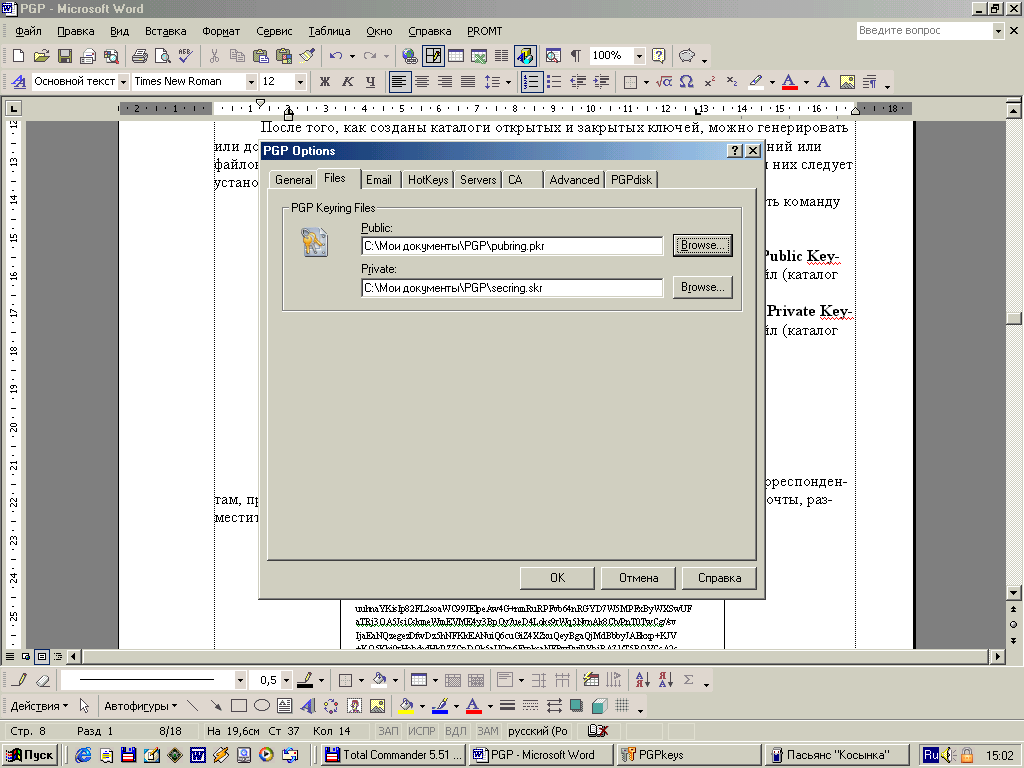Browse for the Private keyring file
The height and width of the screenshot is (768, 1024).
click(x=703, y=287)
